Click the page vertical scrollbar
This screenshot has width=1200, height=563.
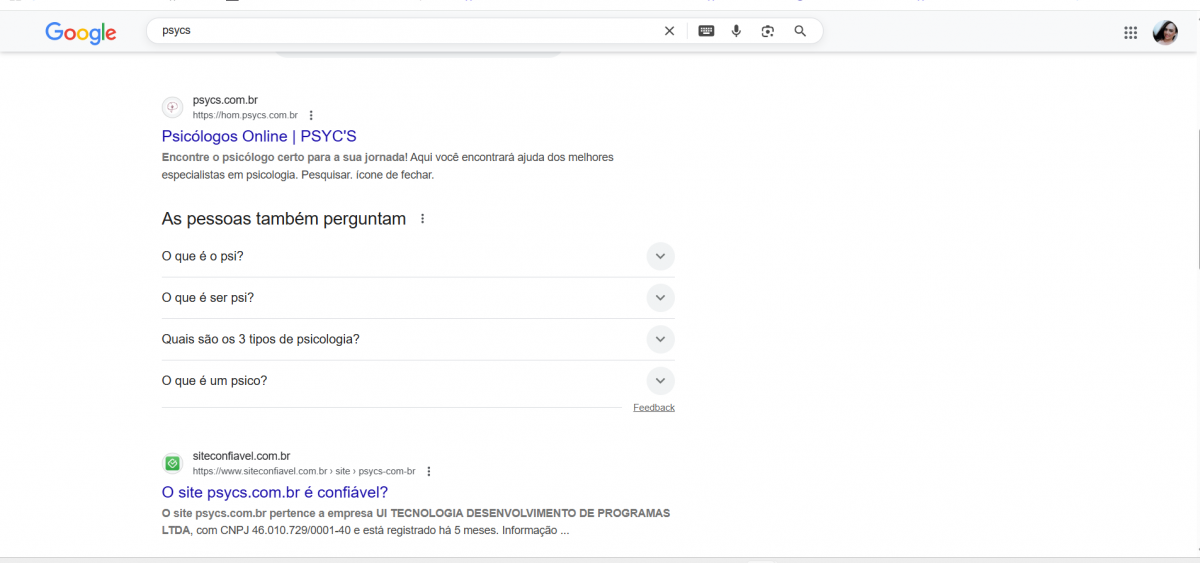coord(1195,200)
